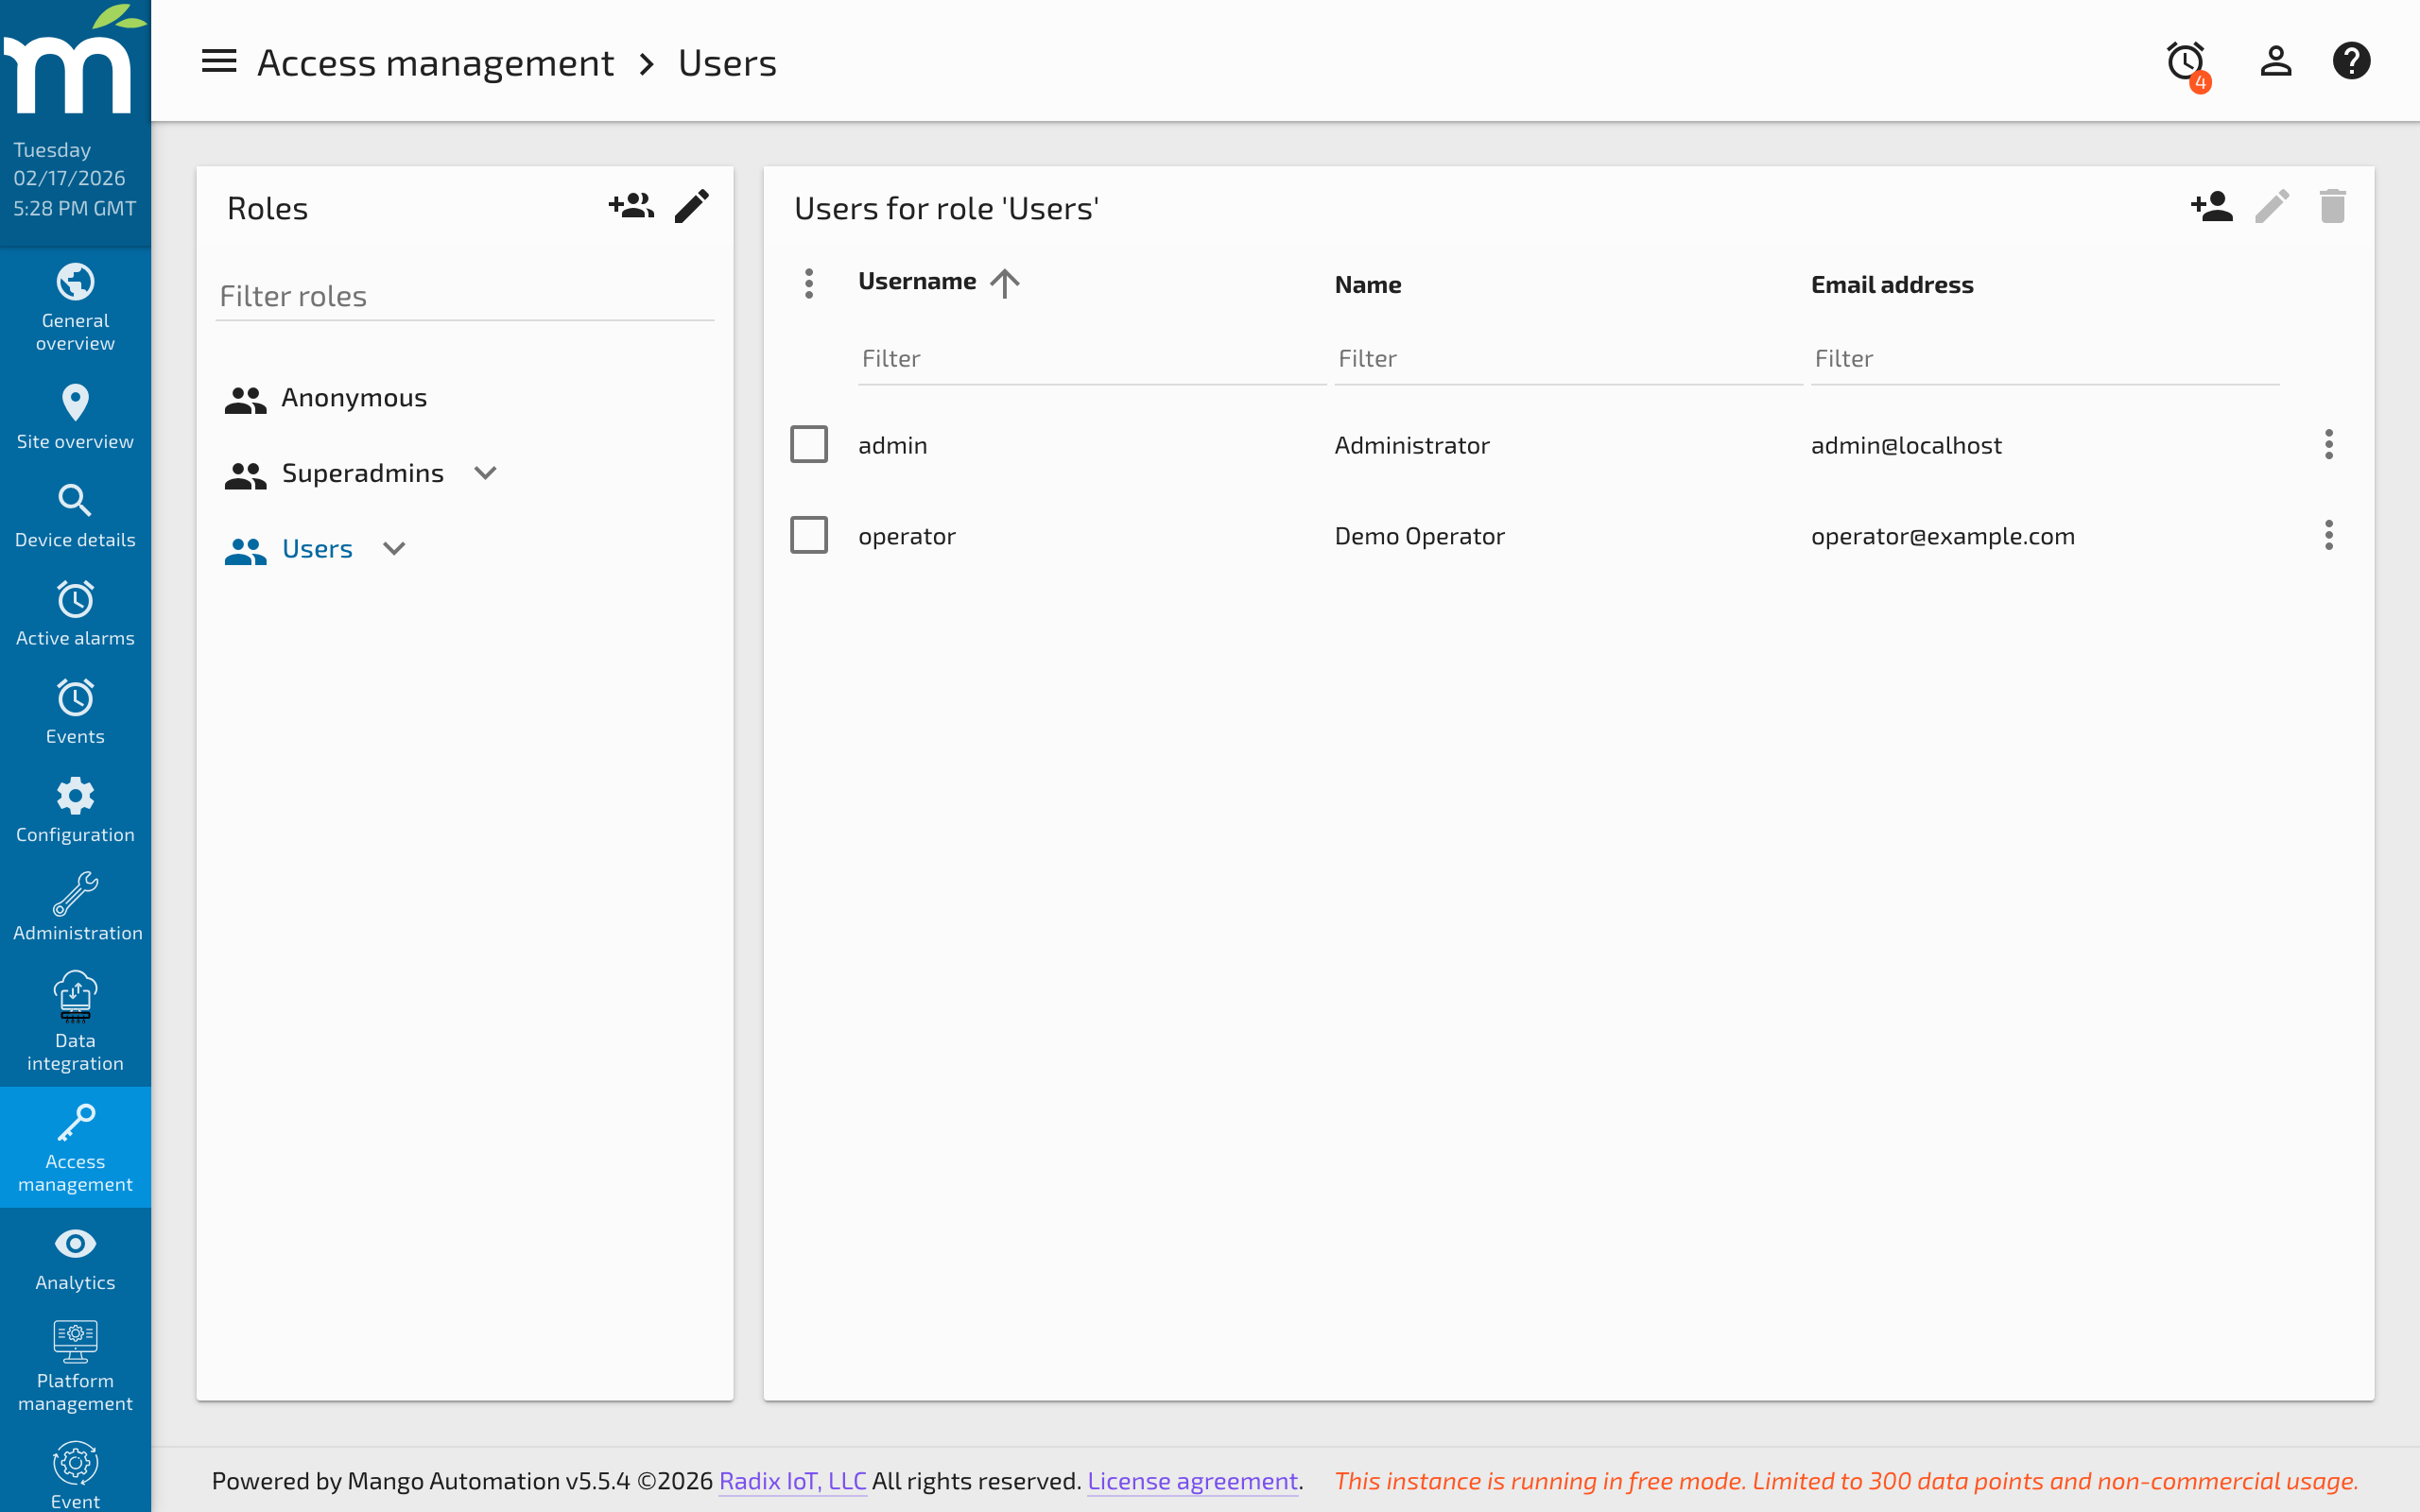Image resolution: width=2420 pixels, height=1512 pixels.
Task: Check the checkbox next to admin
Action: [809, 444]
